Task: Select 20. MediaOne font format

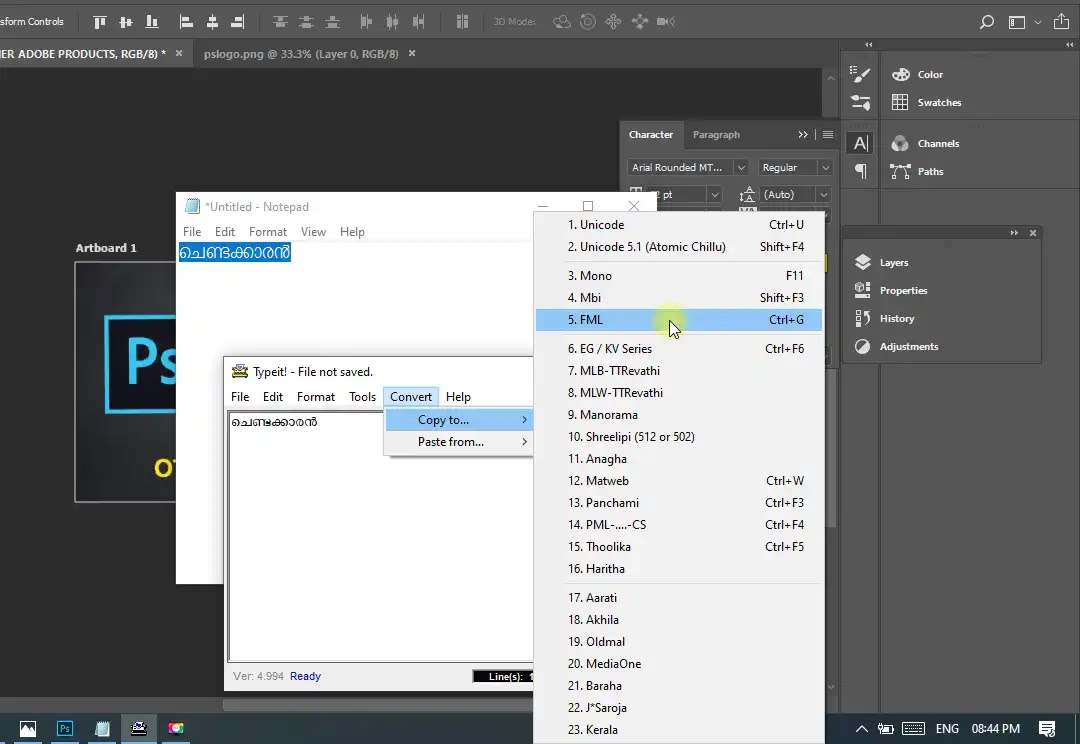Action: (x=678, y=663)
